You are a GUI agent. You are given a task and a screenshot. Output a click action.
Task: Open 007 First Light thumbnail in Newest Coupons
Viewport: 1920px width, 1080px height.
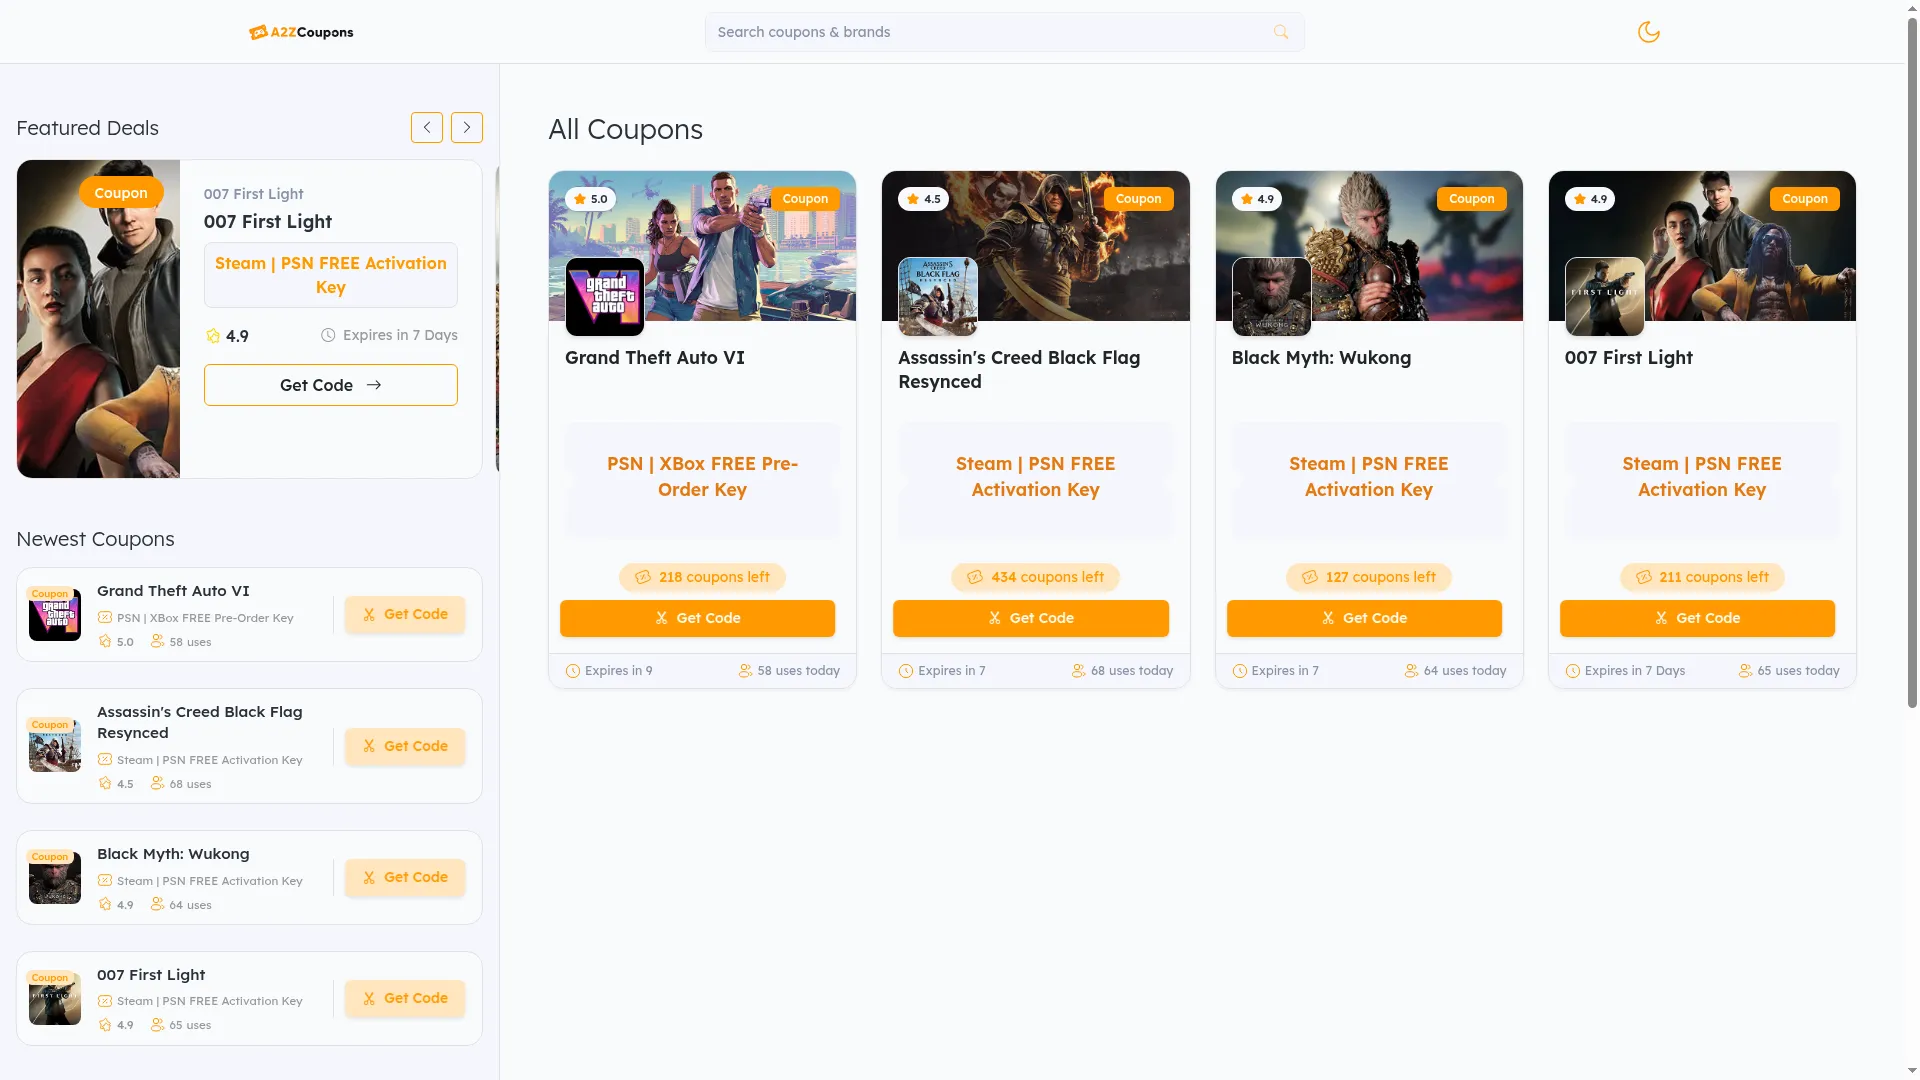pos(55,998)
